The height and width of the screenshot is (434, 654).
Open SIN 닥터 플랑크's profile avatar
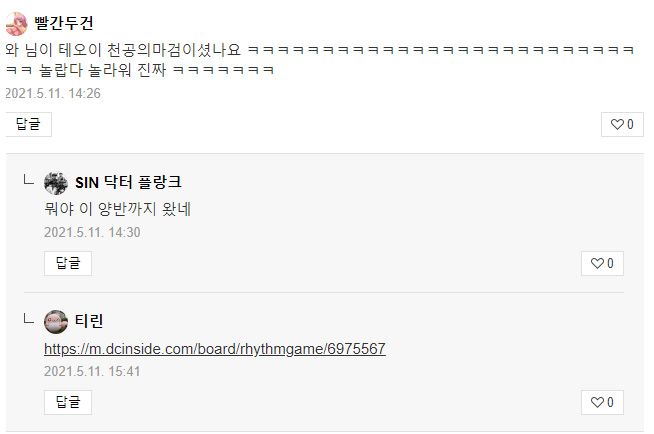56,183
